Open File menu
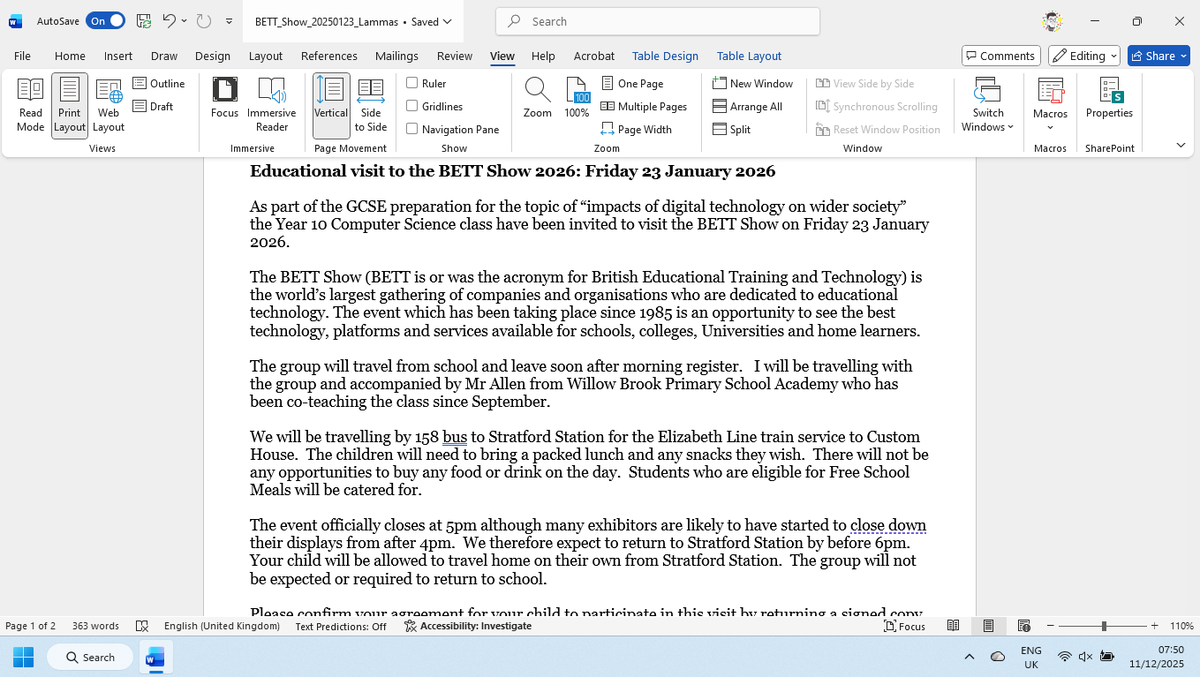The image size is (1200, 677). coord(22,56)
